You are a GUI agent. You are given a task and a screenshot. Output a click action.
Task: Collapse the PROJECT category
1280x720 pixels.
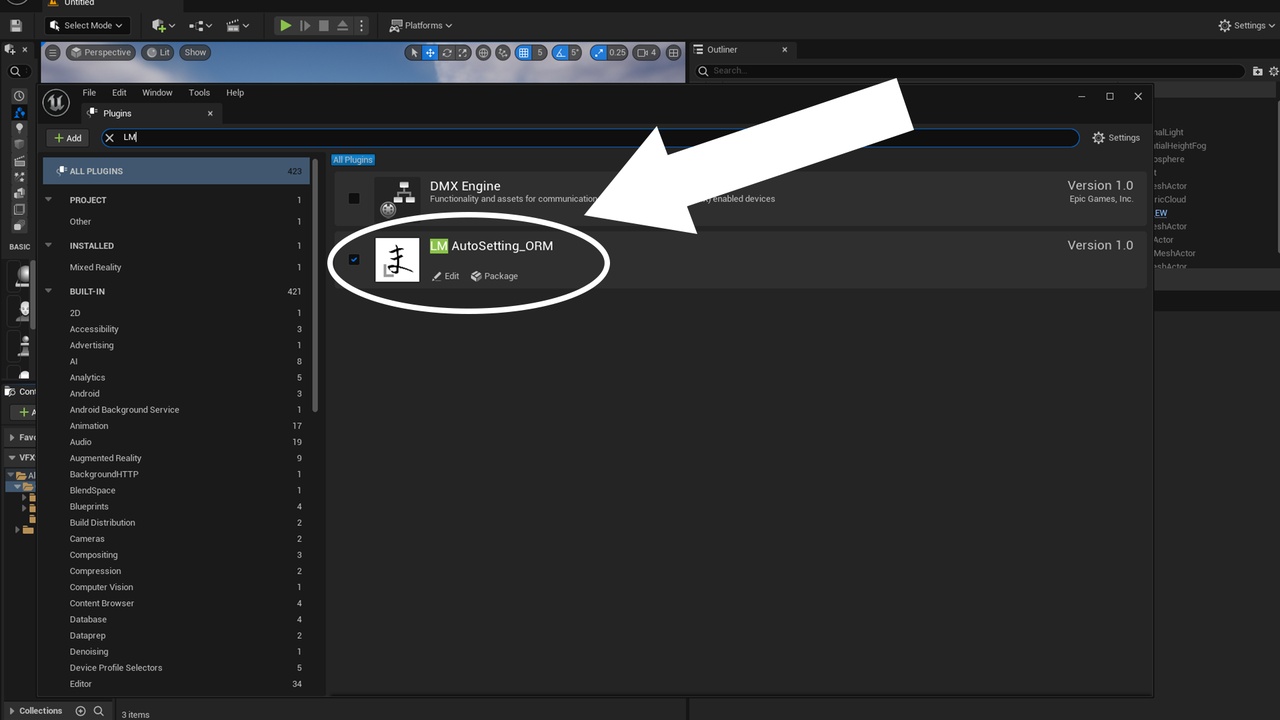pos(49,200)
